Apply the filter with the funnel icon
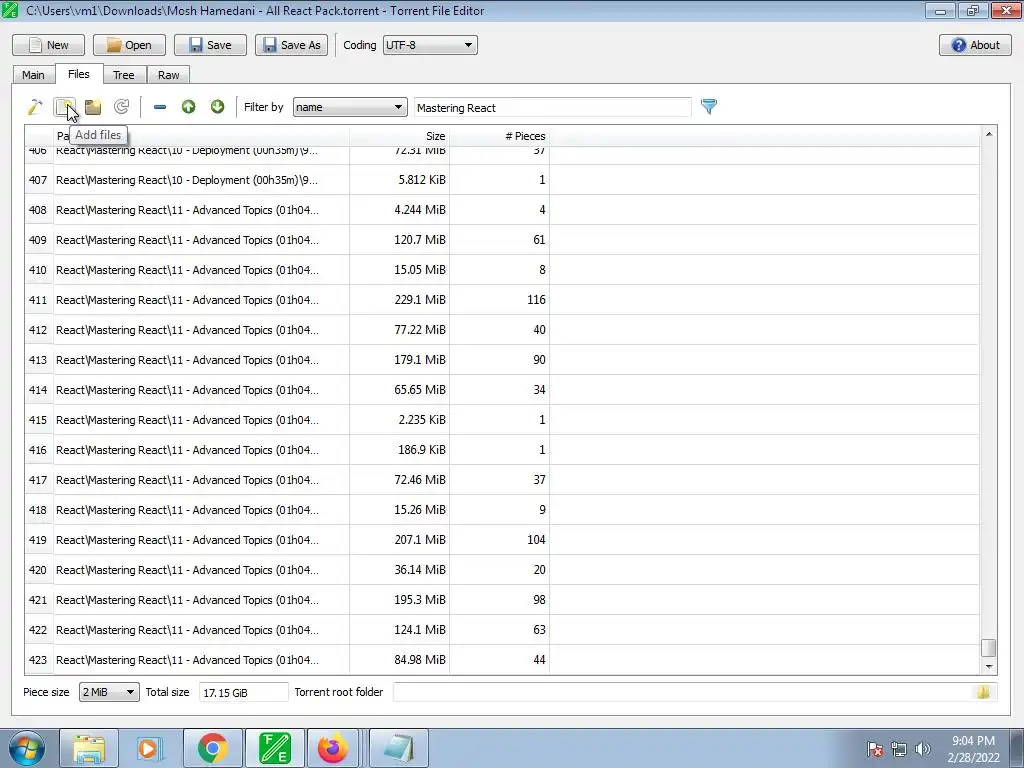Screen dimensions: 1024x768 click(x=709, y=106)
